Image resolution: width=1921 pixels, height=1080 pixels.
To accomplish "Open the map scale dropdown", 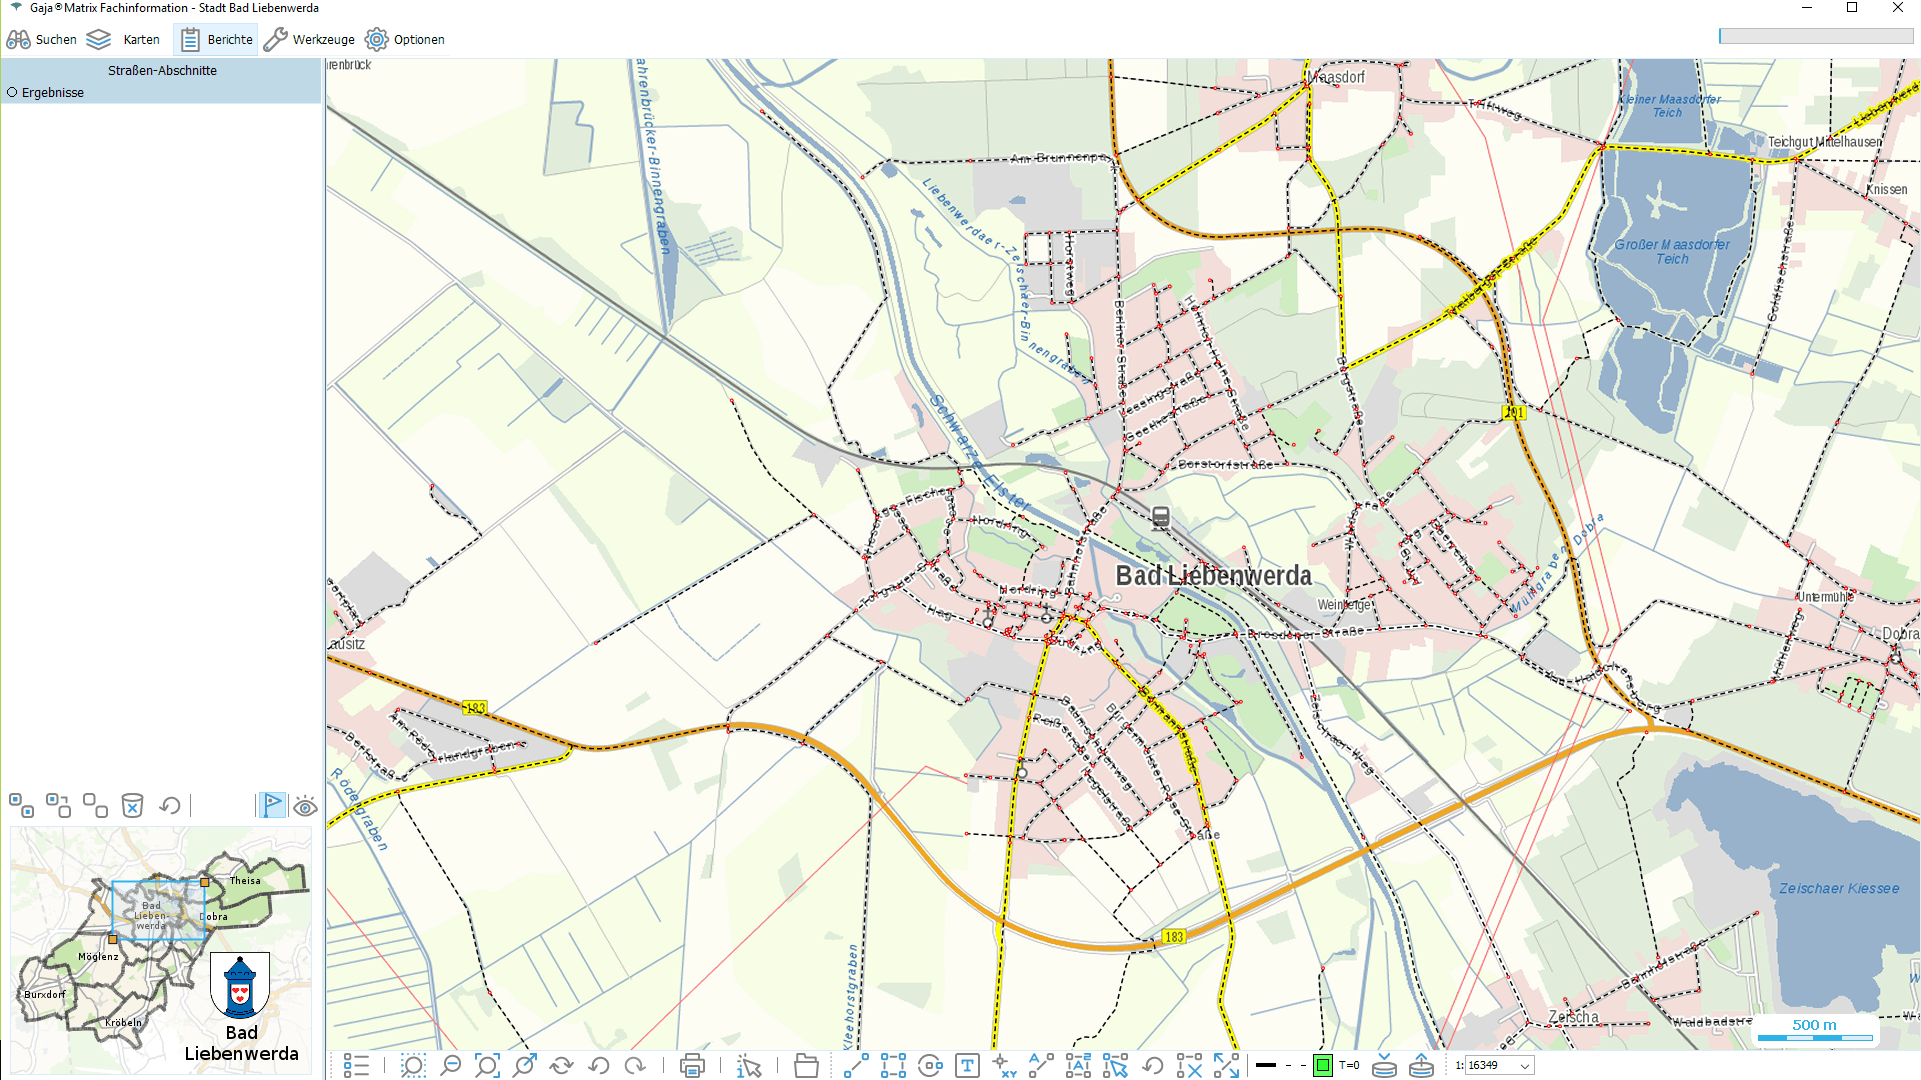I will click(1524, 1066).
